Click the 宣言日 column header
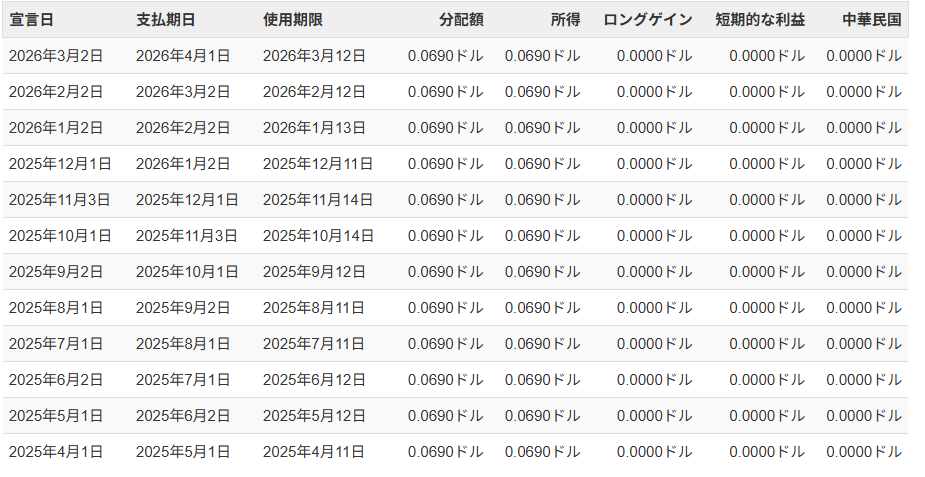The width and height of the screenshot is (925, 477). click(30, 20)
